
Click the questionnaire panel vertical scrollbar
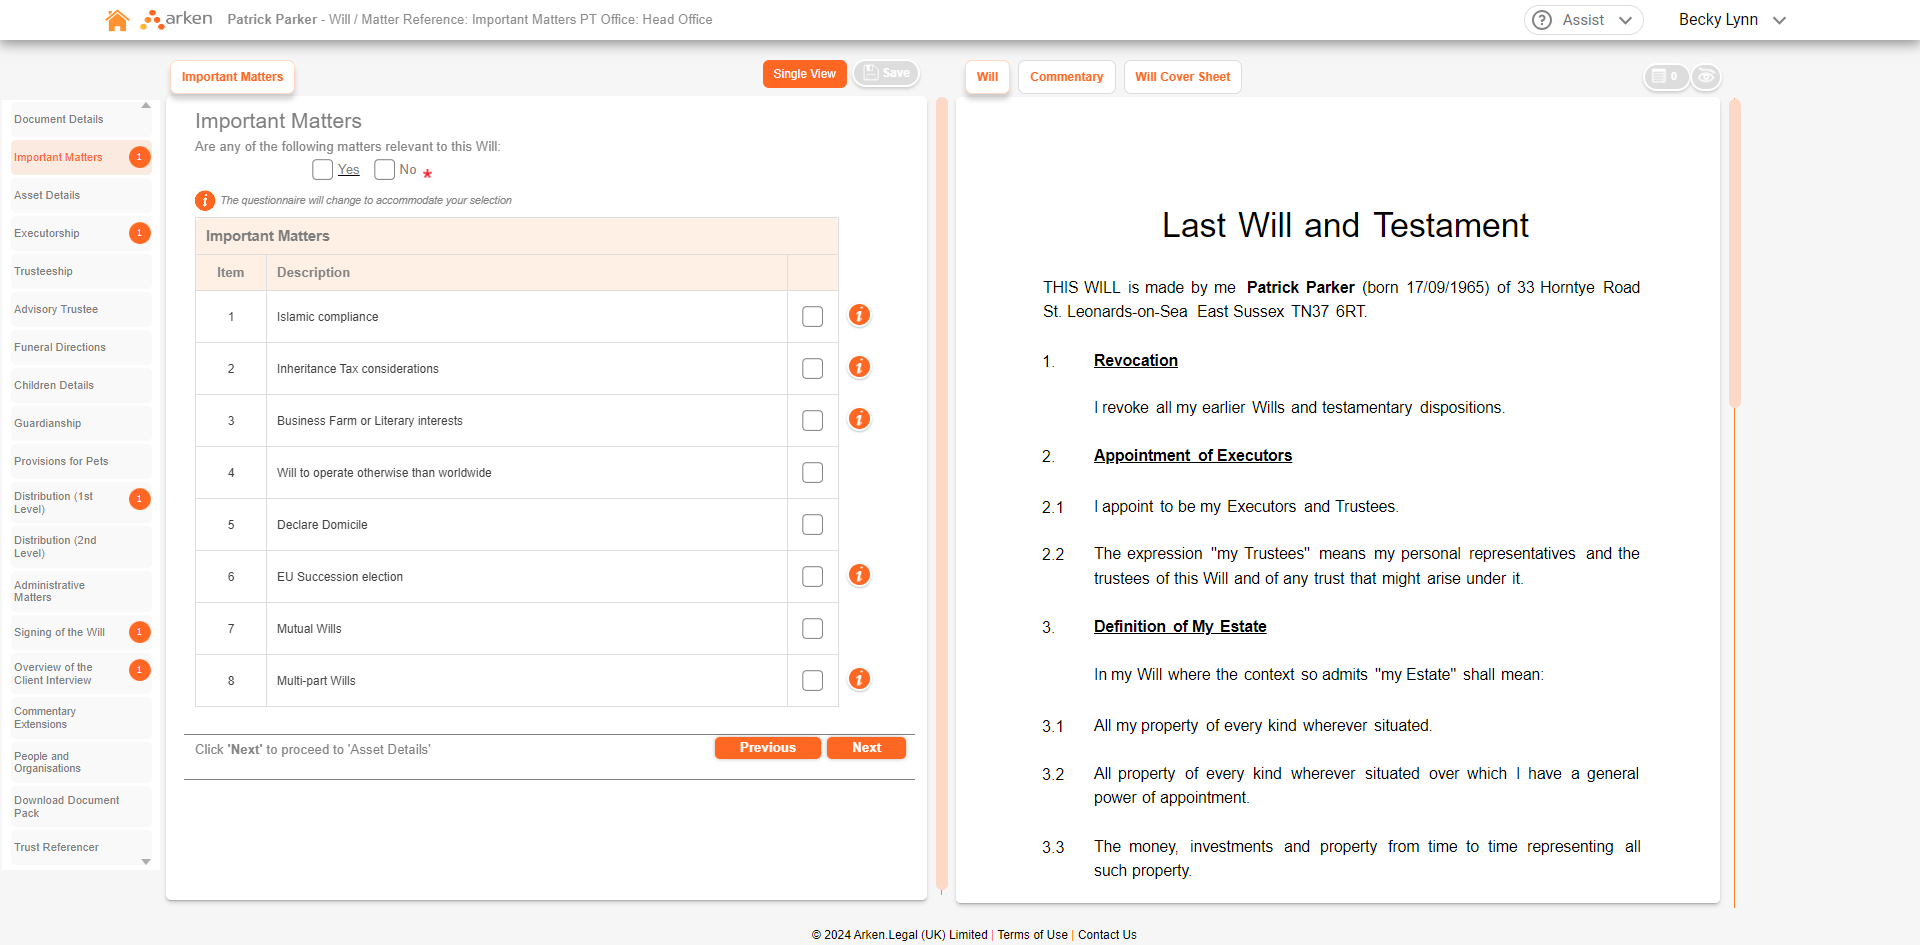coord(941,494)
